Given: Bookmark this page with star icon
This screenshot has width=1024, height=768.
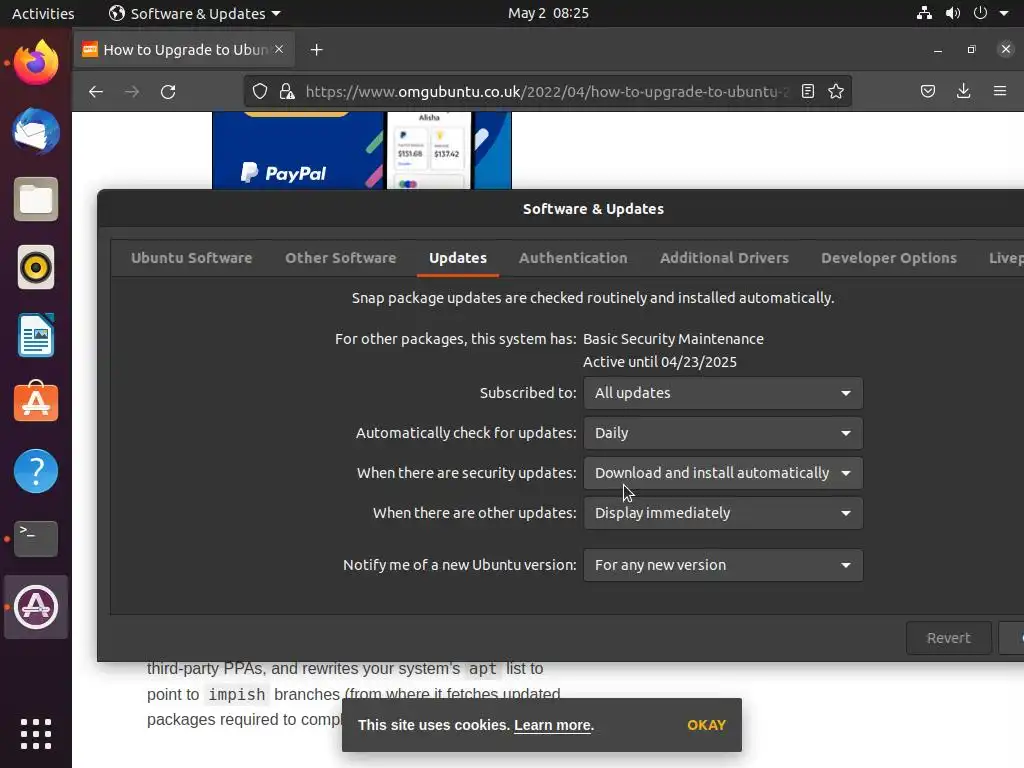Looking at the screenshot, I should (836, 91).
